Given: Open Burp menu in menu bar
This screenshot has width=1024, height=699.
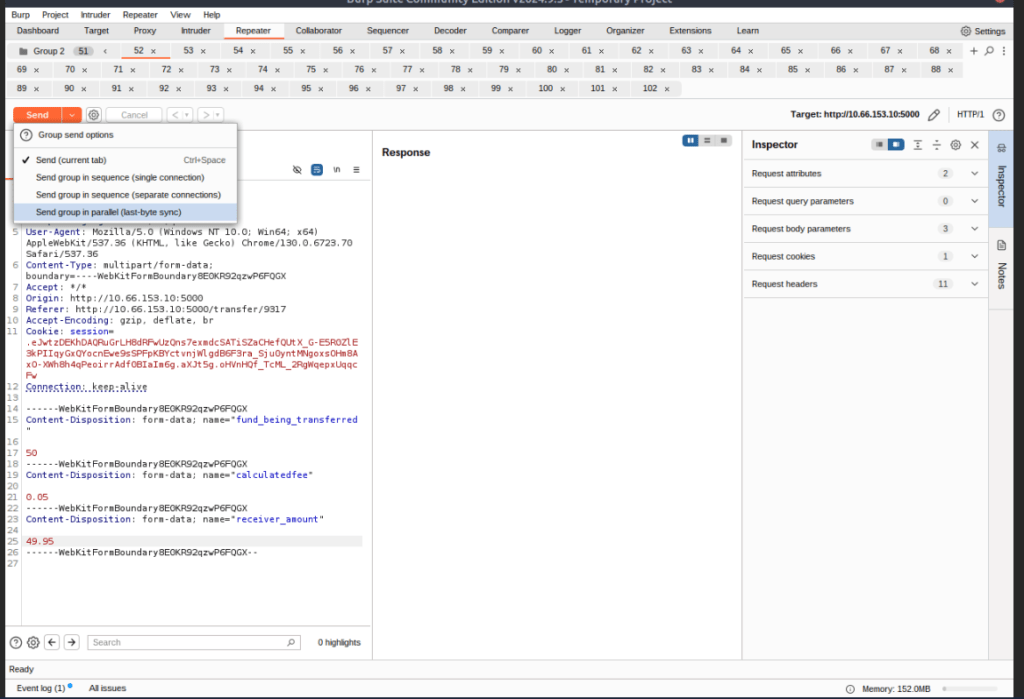Looking at the screenshot, I should [x=20, y=14].
